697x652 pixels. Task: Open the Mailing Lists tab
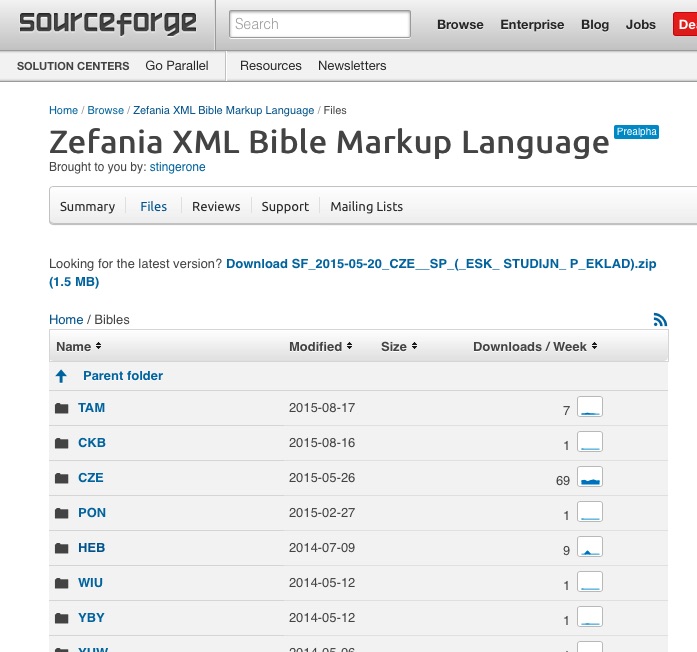pyautogui.click(x=366, y=207)
